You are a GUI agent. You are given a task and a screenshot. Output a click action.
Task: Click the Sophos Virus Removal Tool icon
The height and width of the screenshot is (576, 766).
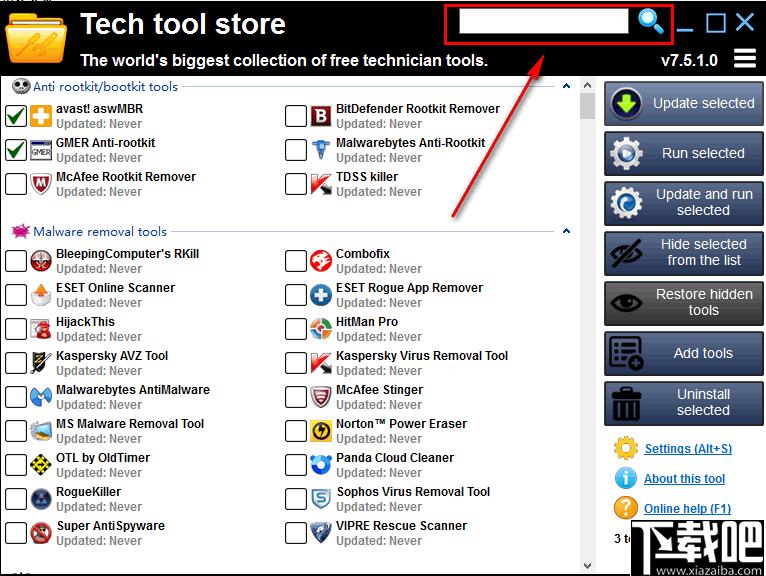(x=321, y=499)
